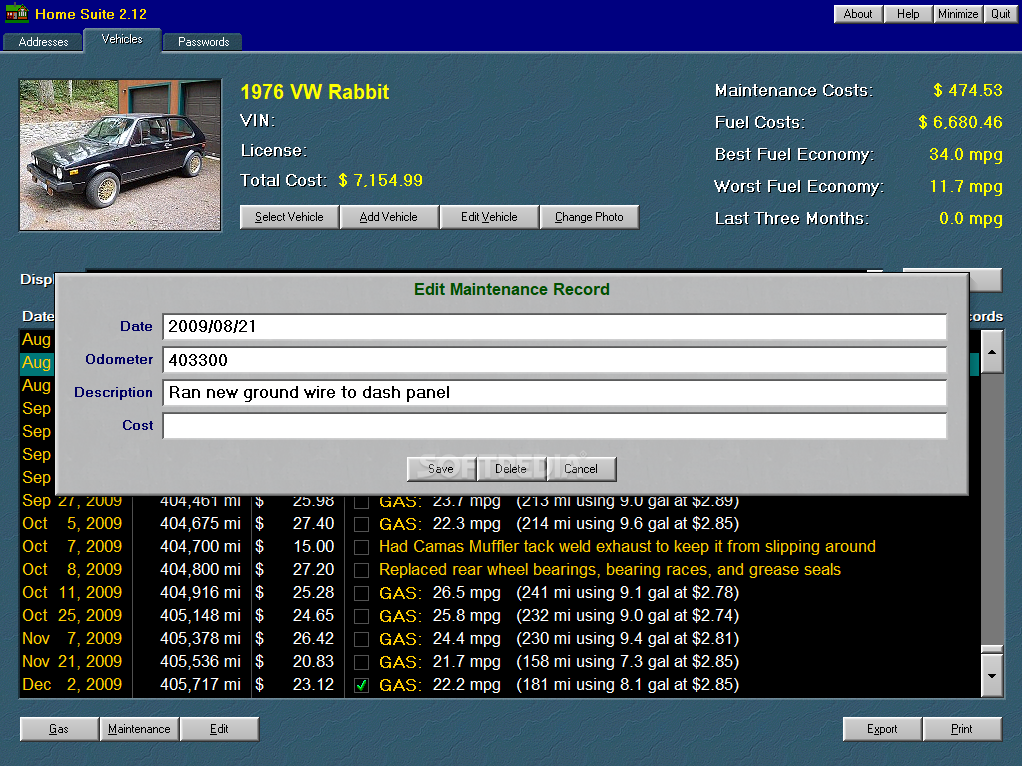The width and height of the screenshot is (1022, 766).
Task: Toggle checkbox on Oct 11 gas row
Action: (x=361, y=593)
